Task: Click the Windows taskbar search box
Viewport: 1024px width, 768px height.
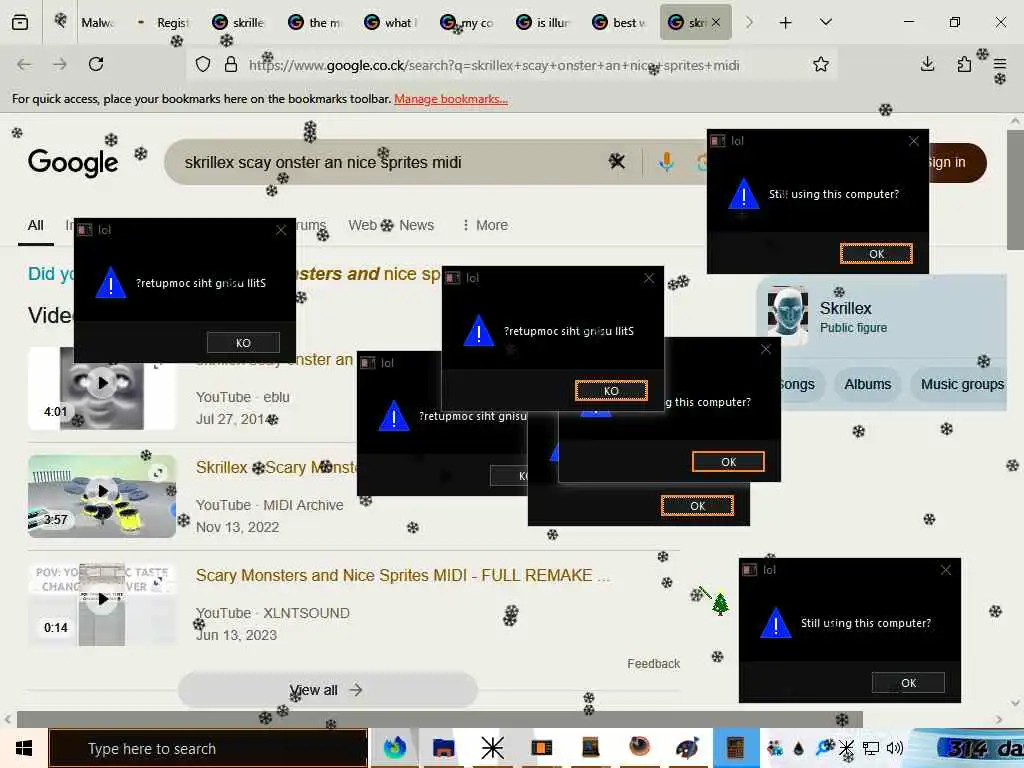Action: [208, 748]
